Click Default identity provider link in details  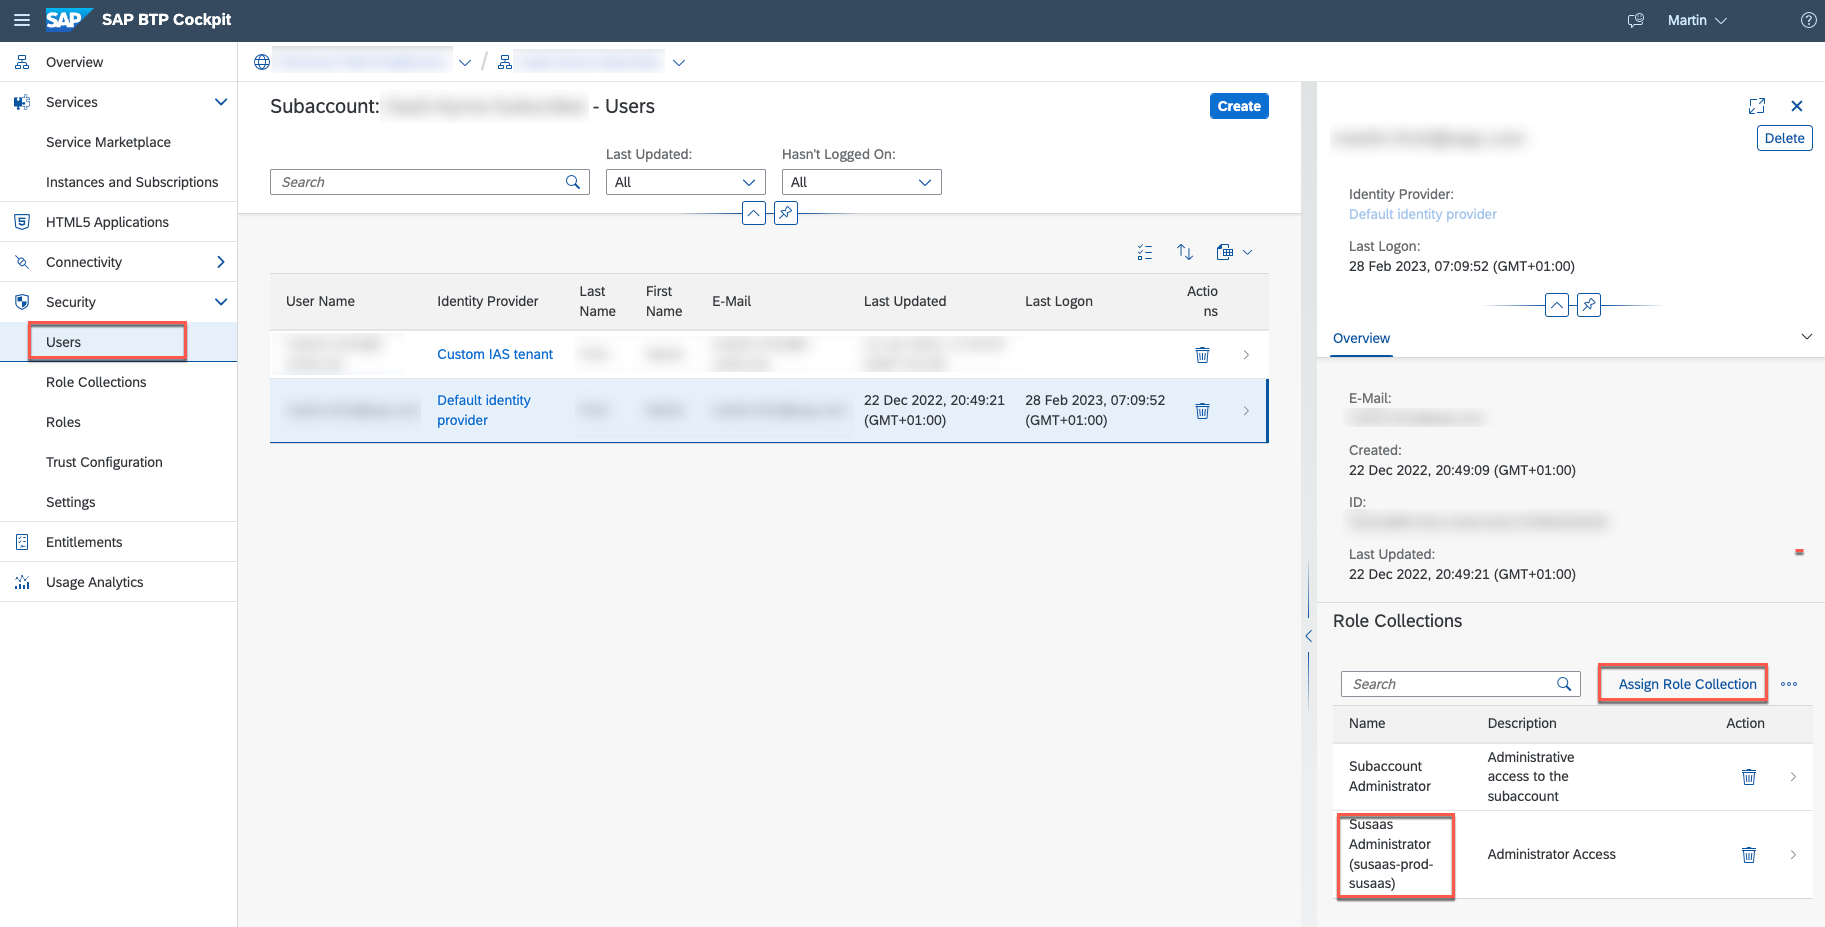pyautogui.click(x=1423, y=214)
